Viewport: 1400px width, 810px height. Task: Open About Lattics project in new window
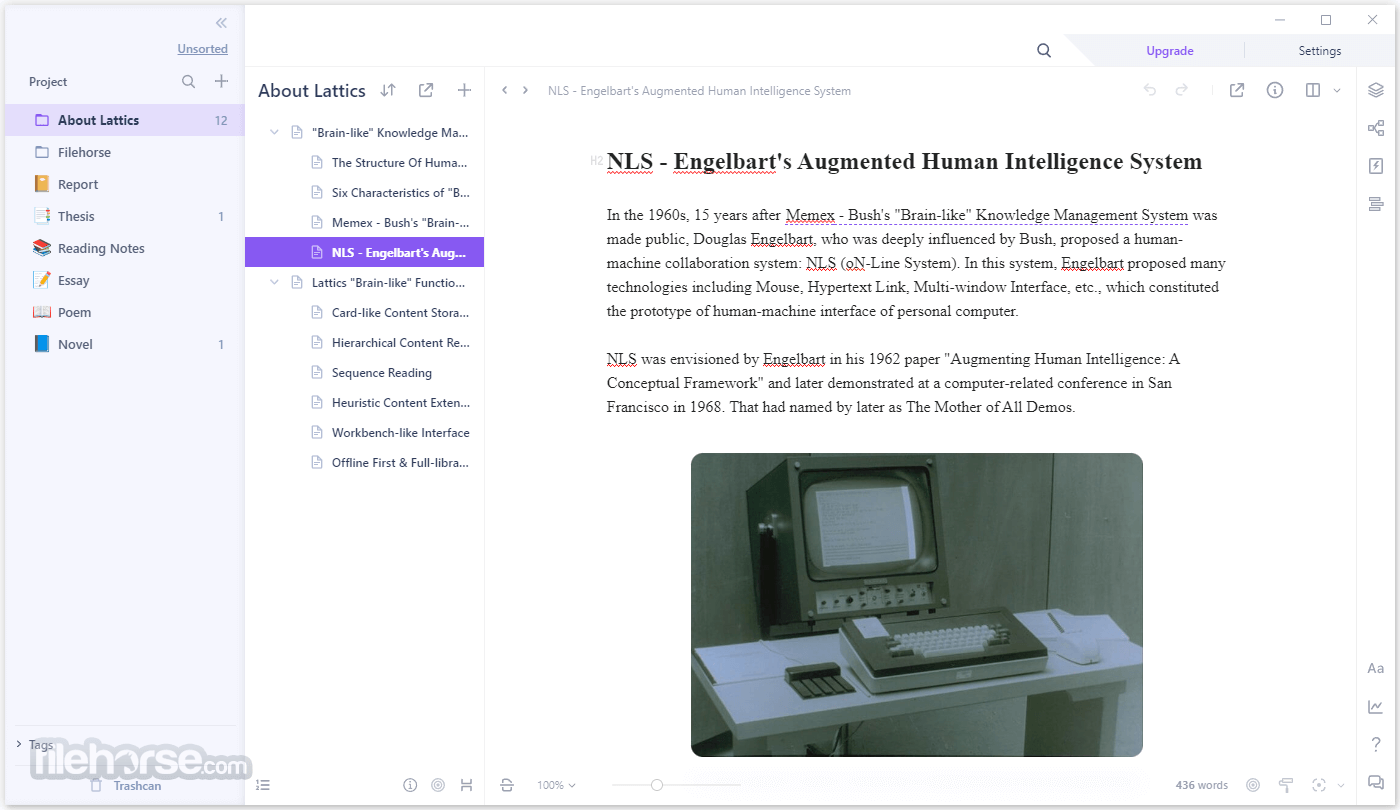click(x=426, y=90)
